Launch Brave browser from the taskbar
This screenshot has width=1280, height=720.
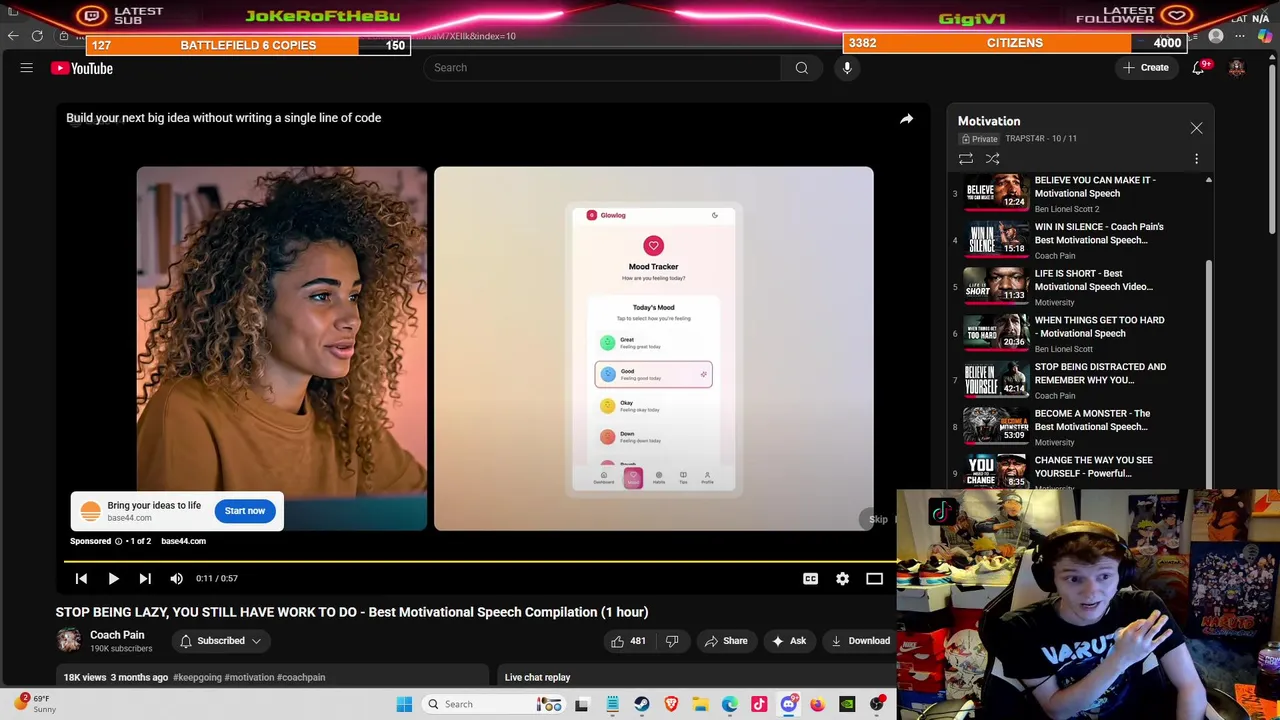pos(671,704)
